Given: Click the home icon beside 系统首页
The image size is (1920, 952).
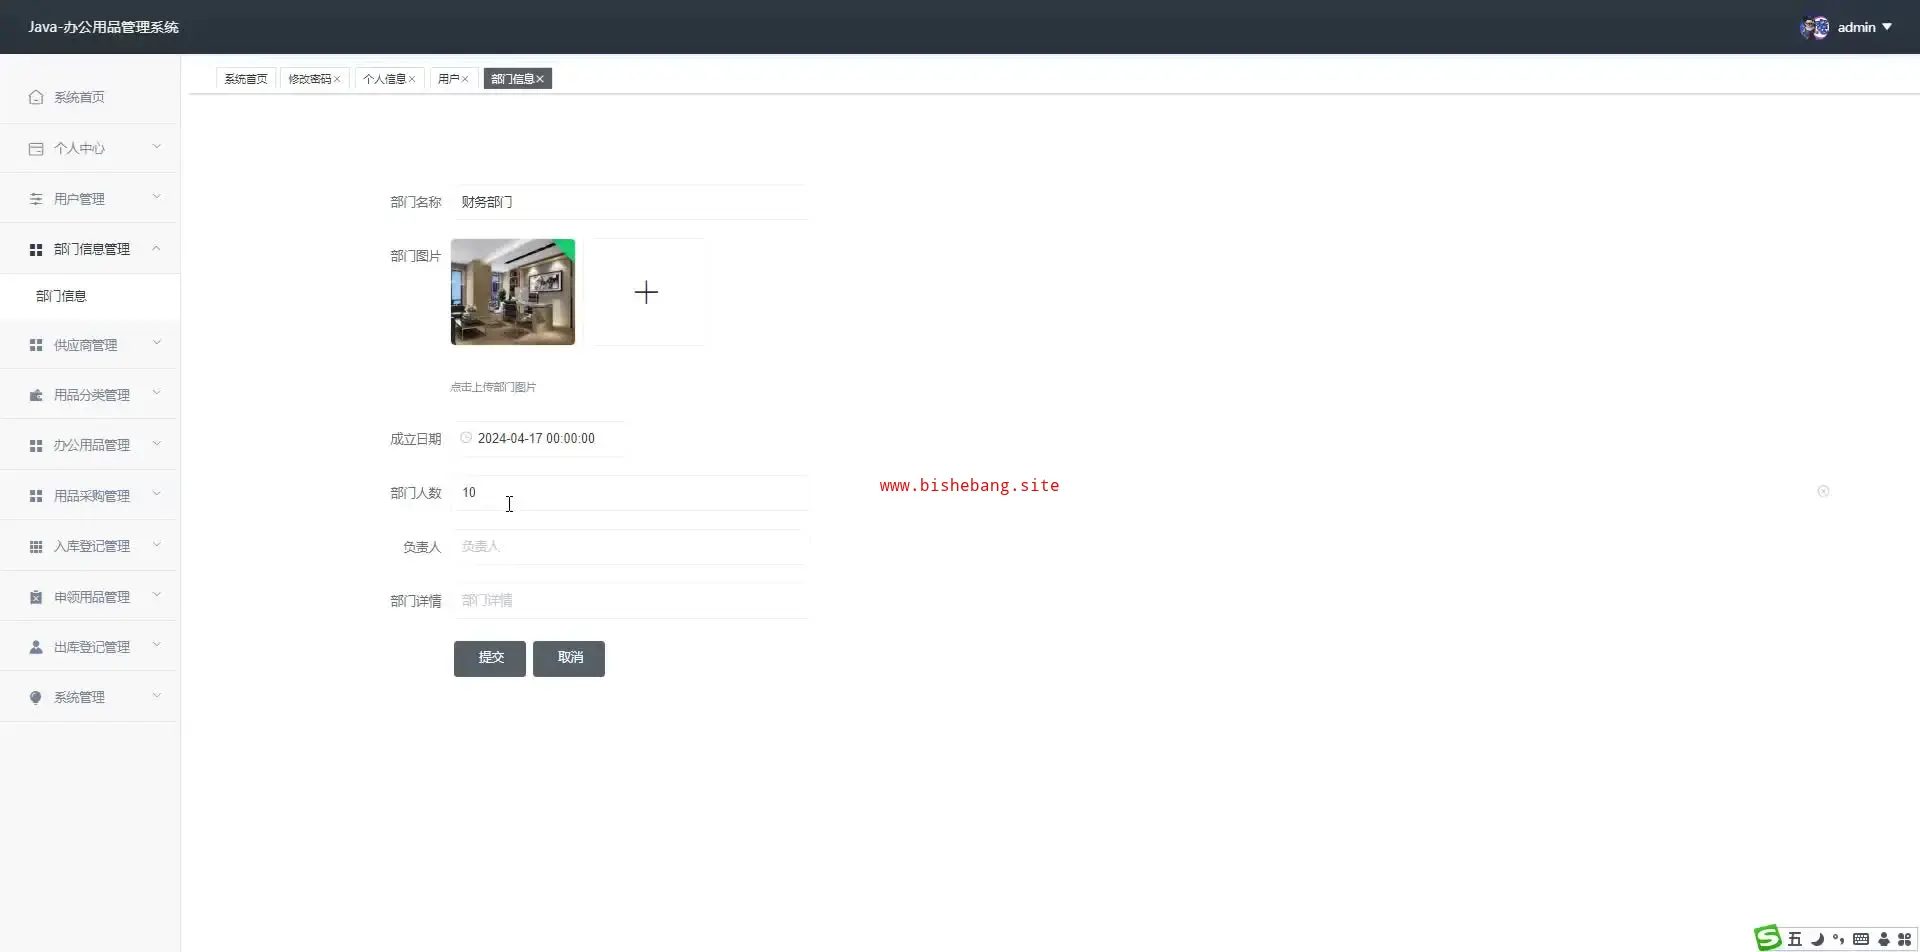Looking at the screenshot, I should click(36, 97).
